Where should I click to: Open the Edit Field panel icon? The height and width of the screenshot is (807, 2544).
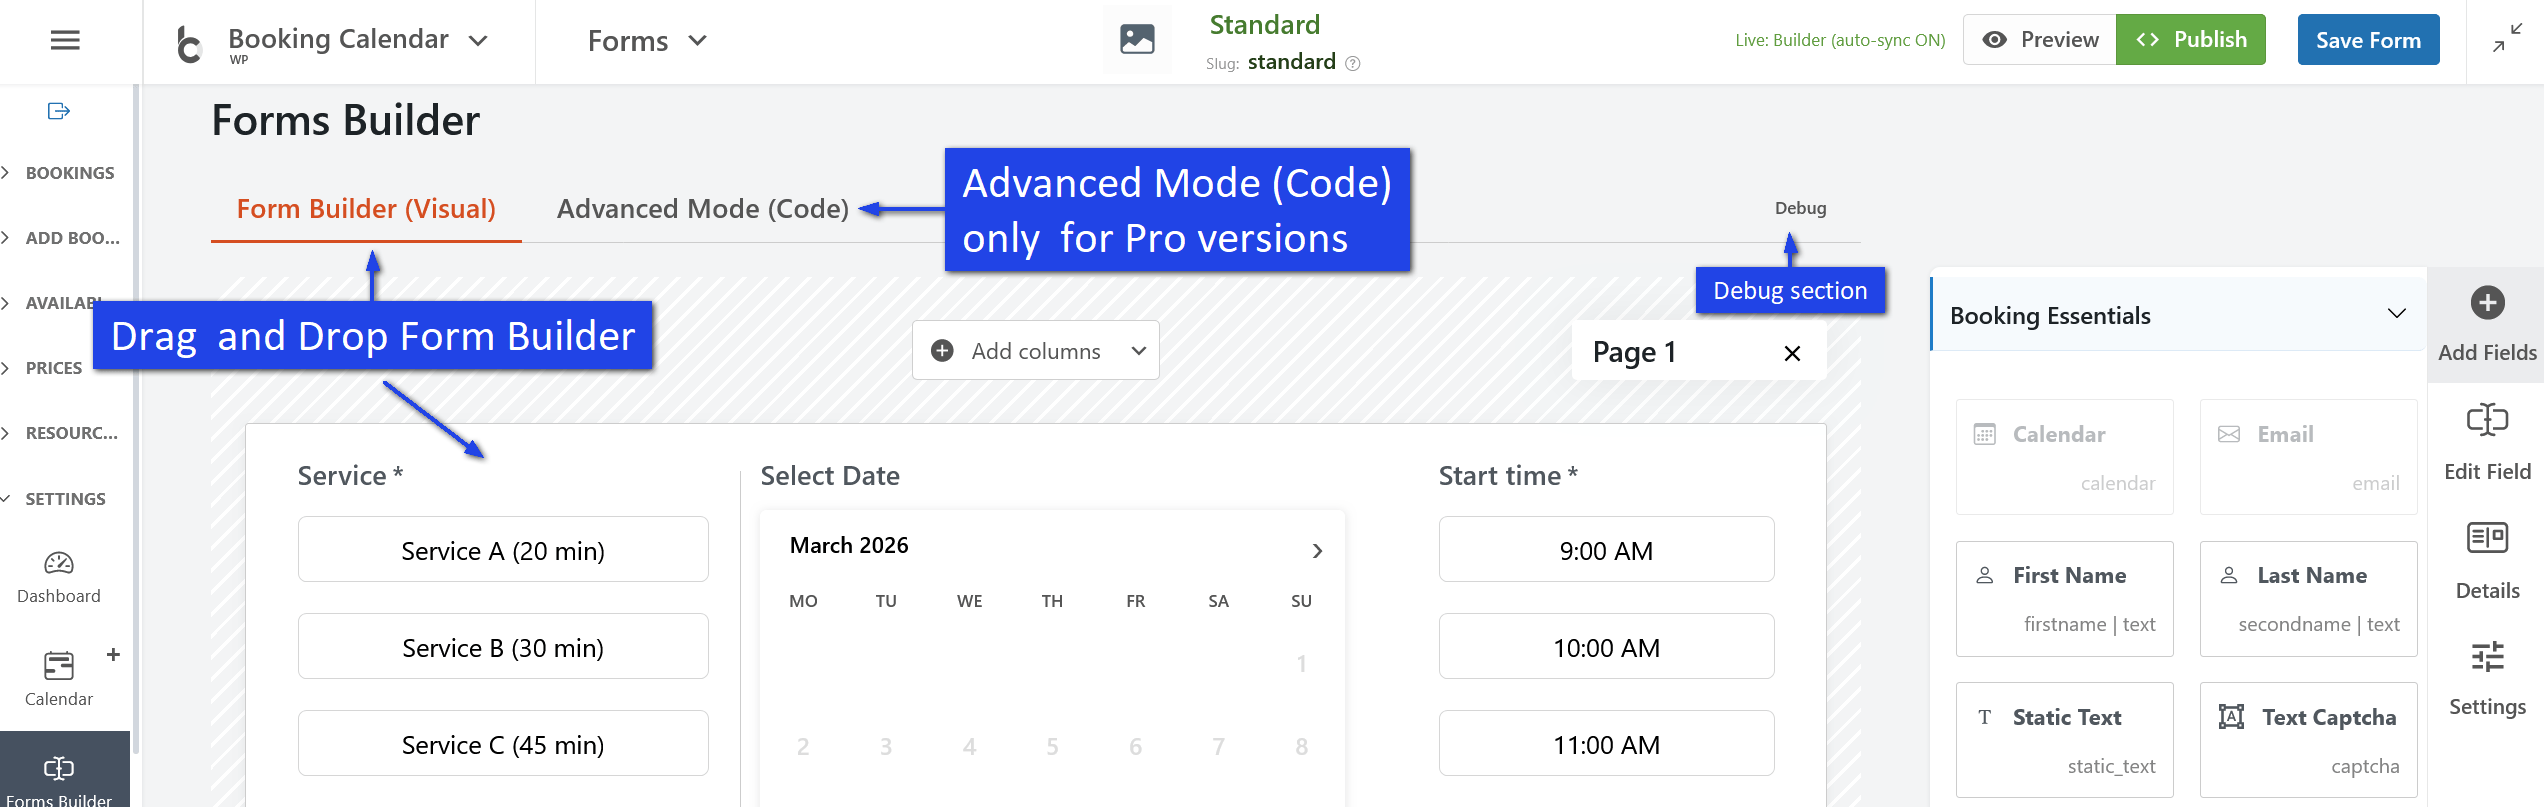click(x=2487, y=420)
